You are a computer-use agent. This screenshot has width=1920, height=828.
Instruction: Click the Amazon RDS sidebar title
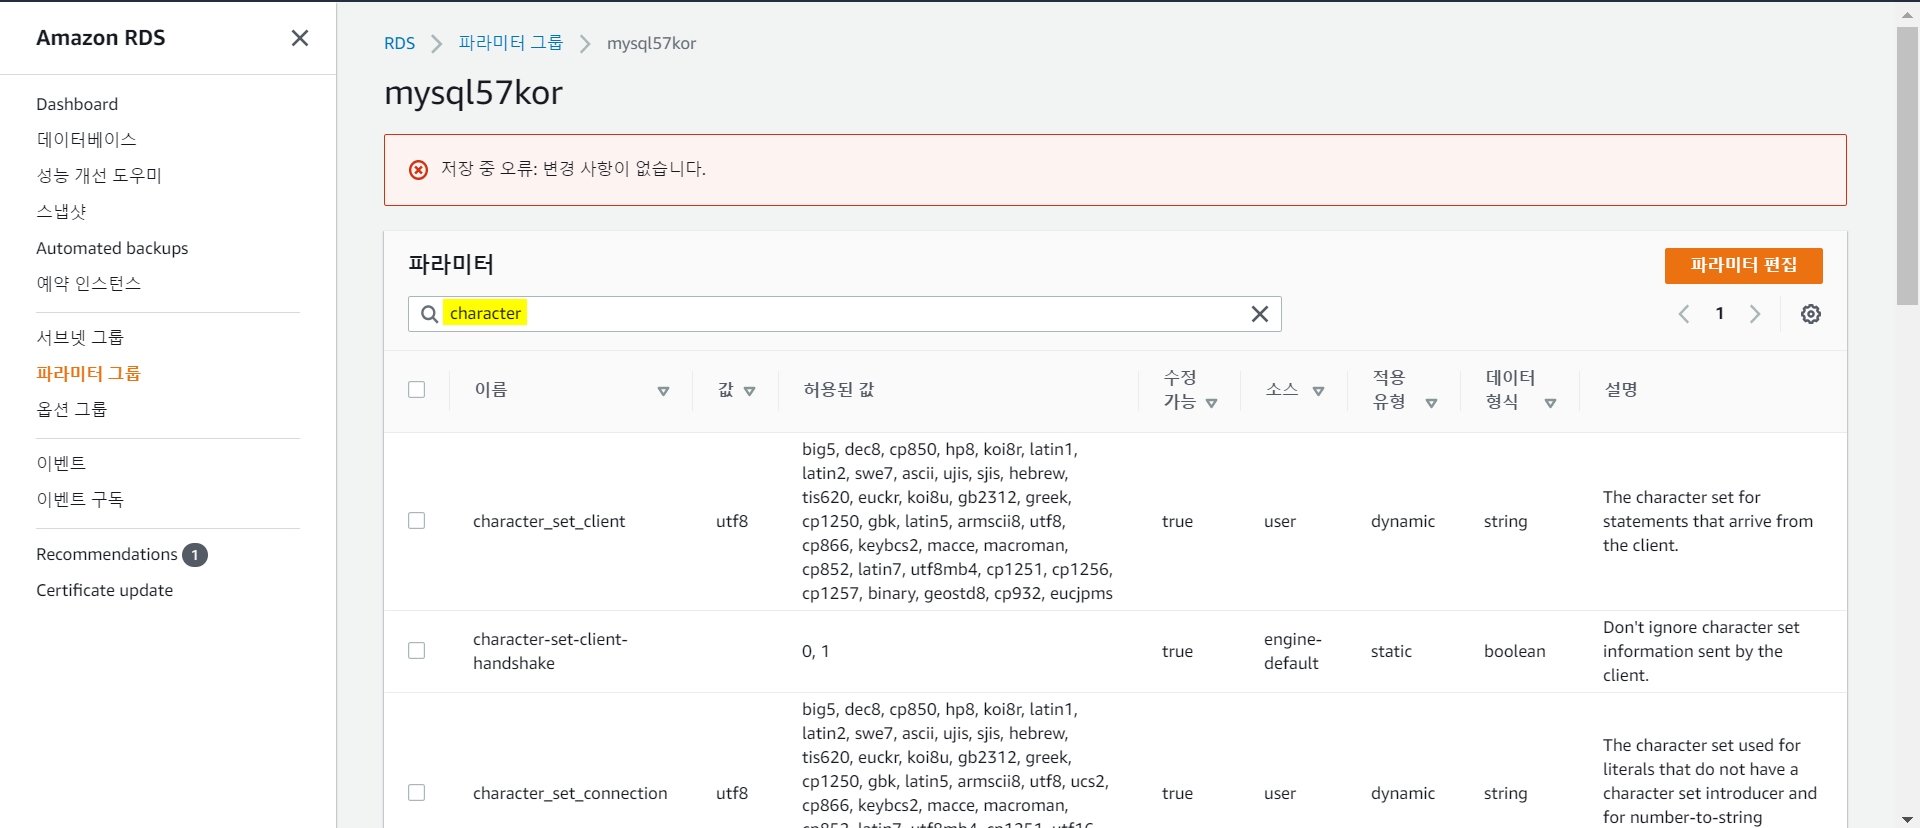[101, 38]
